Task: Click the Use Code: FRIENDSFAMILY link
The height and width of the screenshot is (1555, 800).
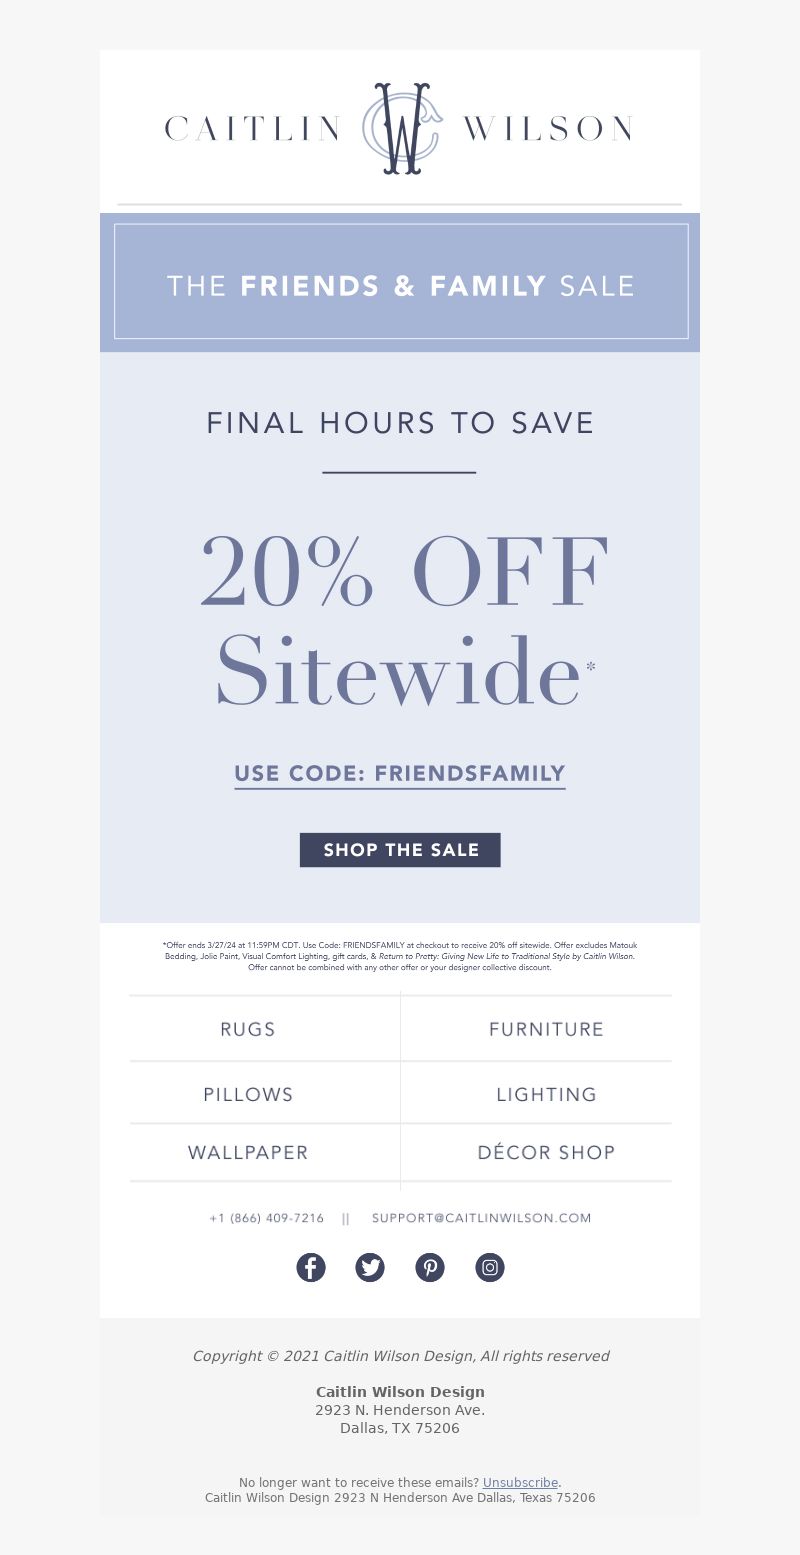Action: click(x=400, y=774)
